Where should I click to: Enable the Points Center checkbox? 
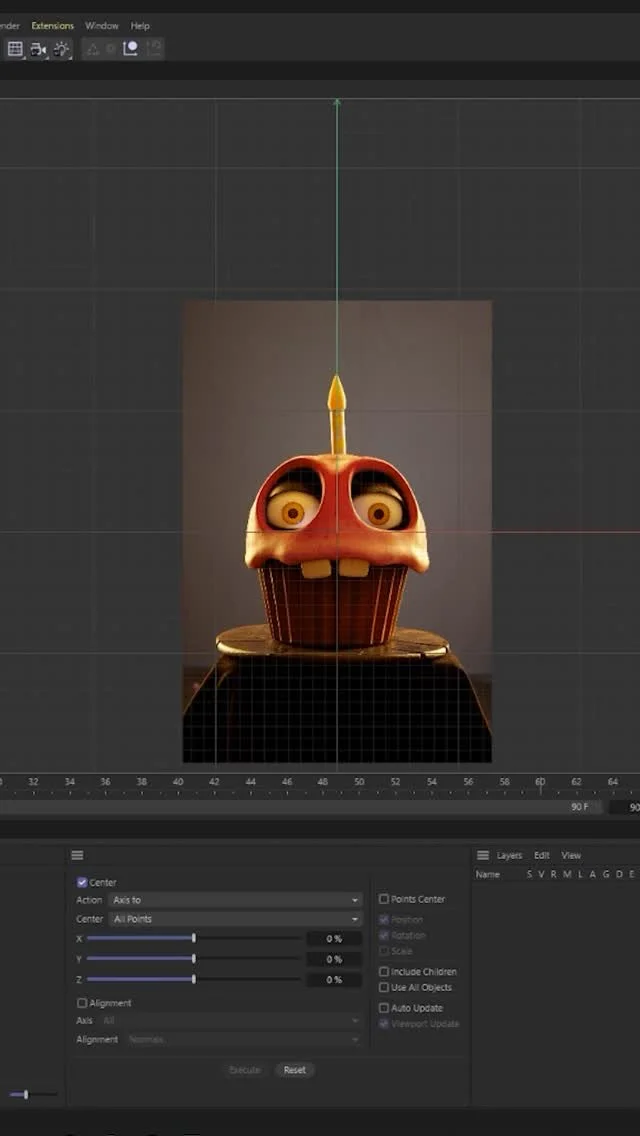[384, 899]
